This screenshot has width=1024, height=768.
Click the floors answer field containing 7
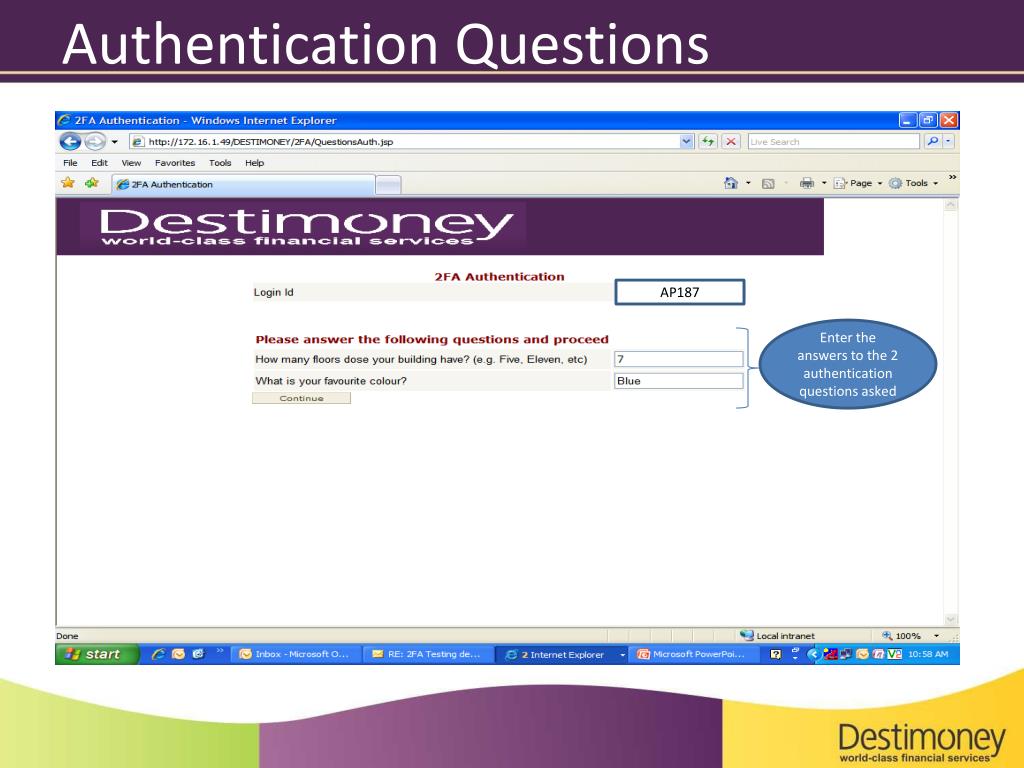(x=679, y=359)
